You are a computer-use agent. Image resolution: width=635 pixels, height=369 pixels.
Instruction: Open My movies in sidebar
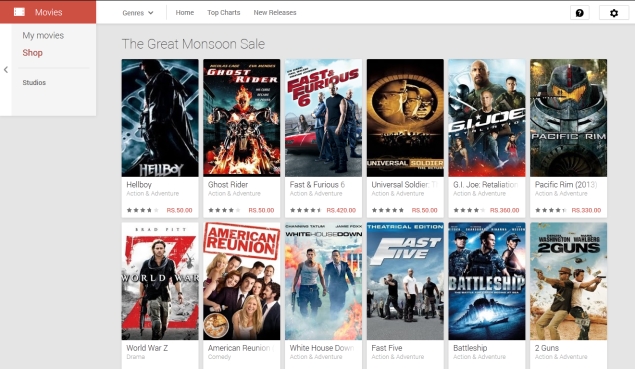(43, 36)
